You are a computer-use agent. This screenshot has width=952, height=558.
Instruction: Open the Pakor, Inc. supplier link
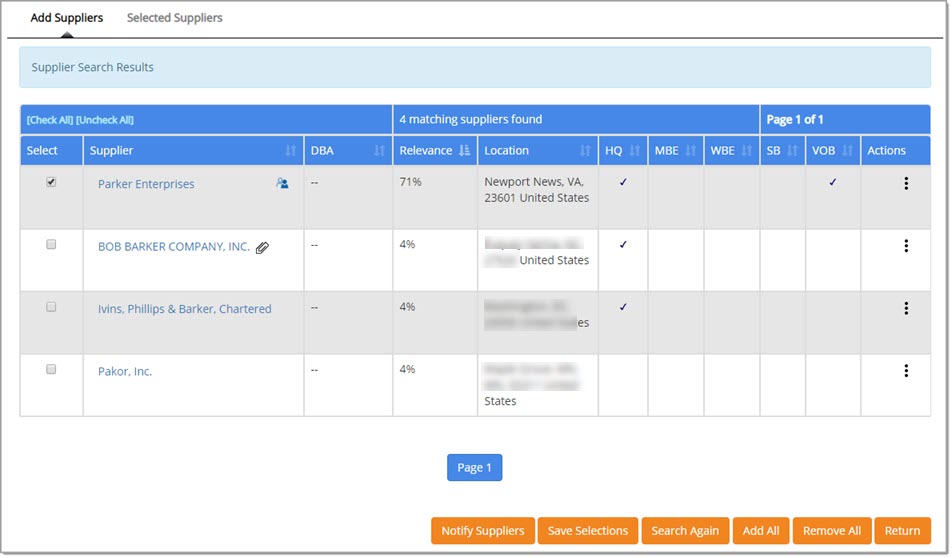[125, 372]
